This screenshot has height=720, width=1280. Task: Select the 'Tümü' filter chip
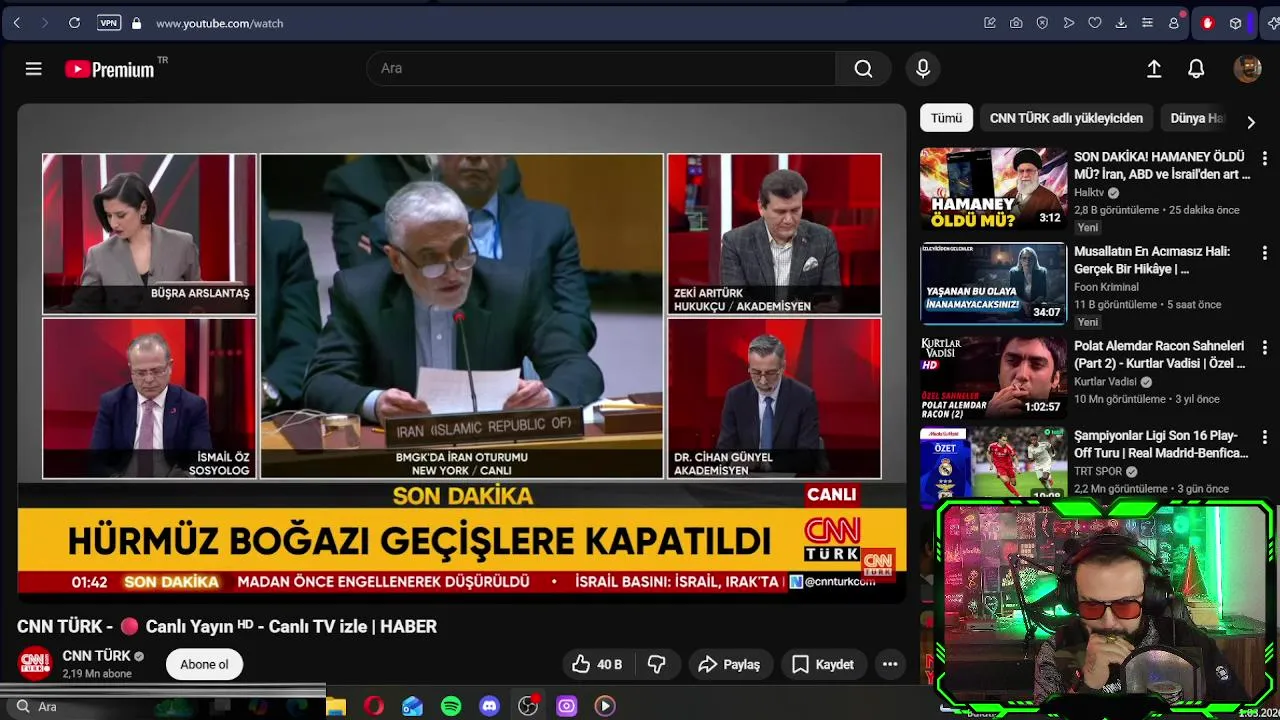[946, 118]
